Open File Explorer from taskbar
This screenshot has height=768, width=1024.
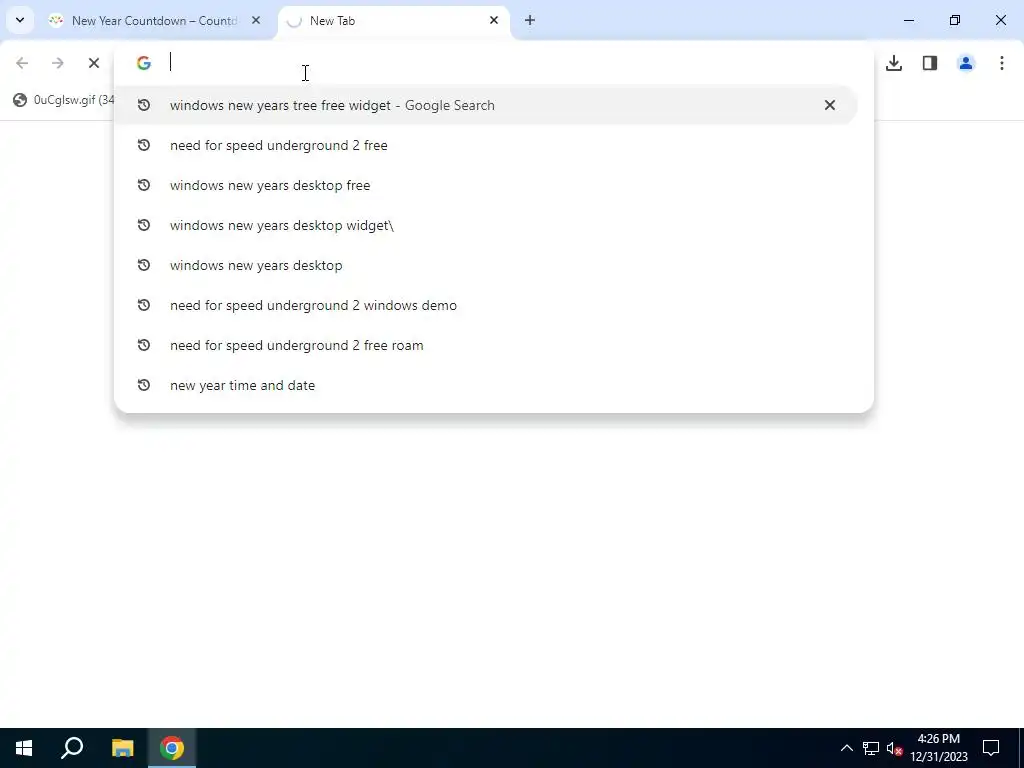122,748
